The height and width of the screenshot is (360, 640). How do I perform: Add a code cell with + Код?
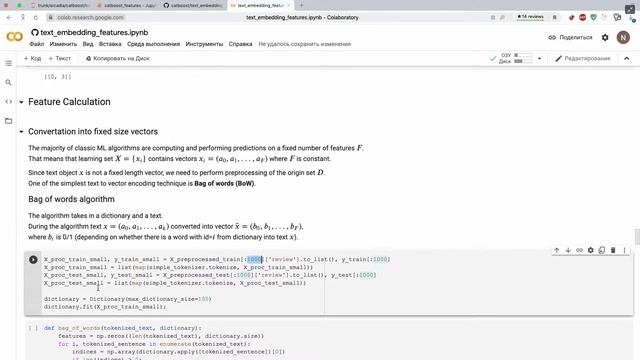tap(33, 59)
